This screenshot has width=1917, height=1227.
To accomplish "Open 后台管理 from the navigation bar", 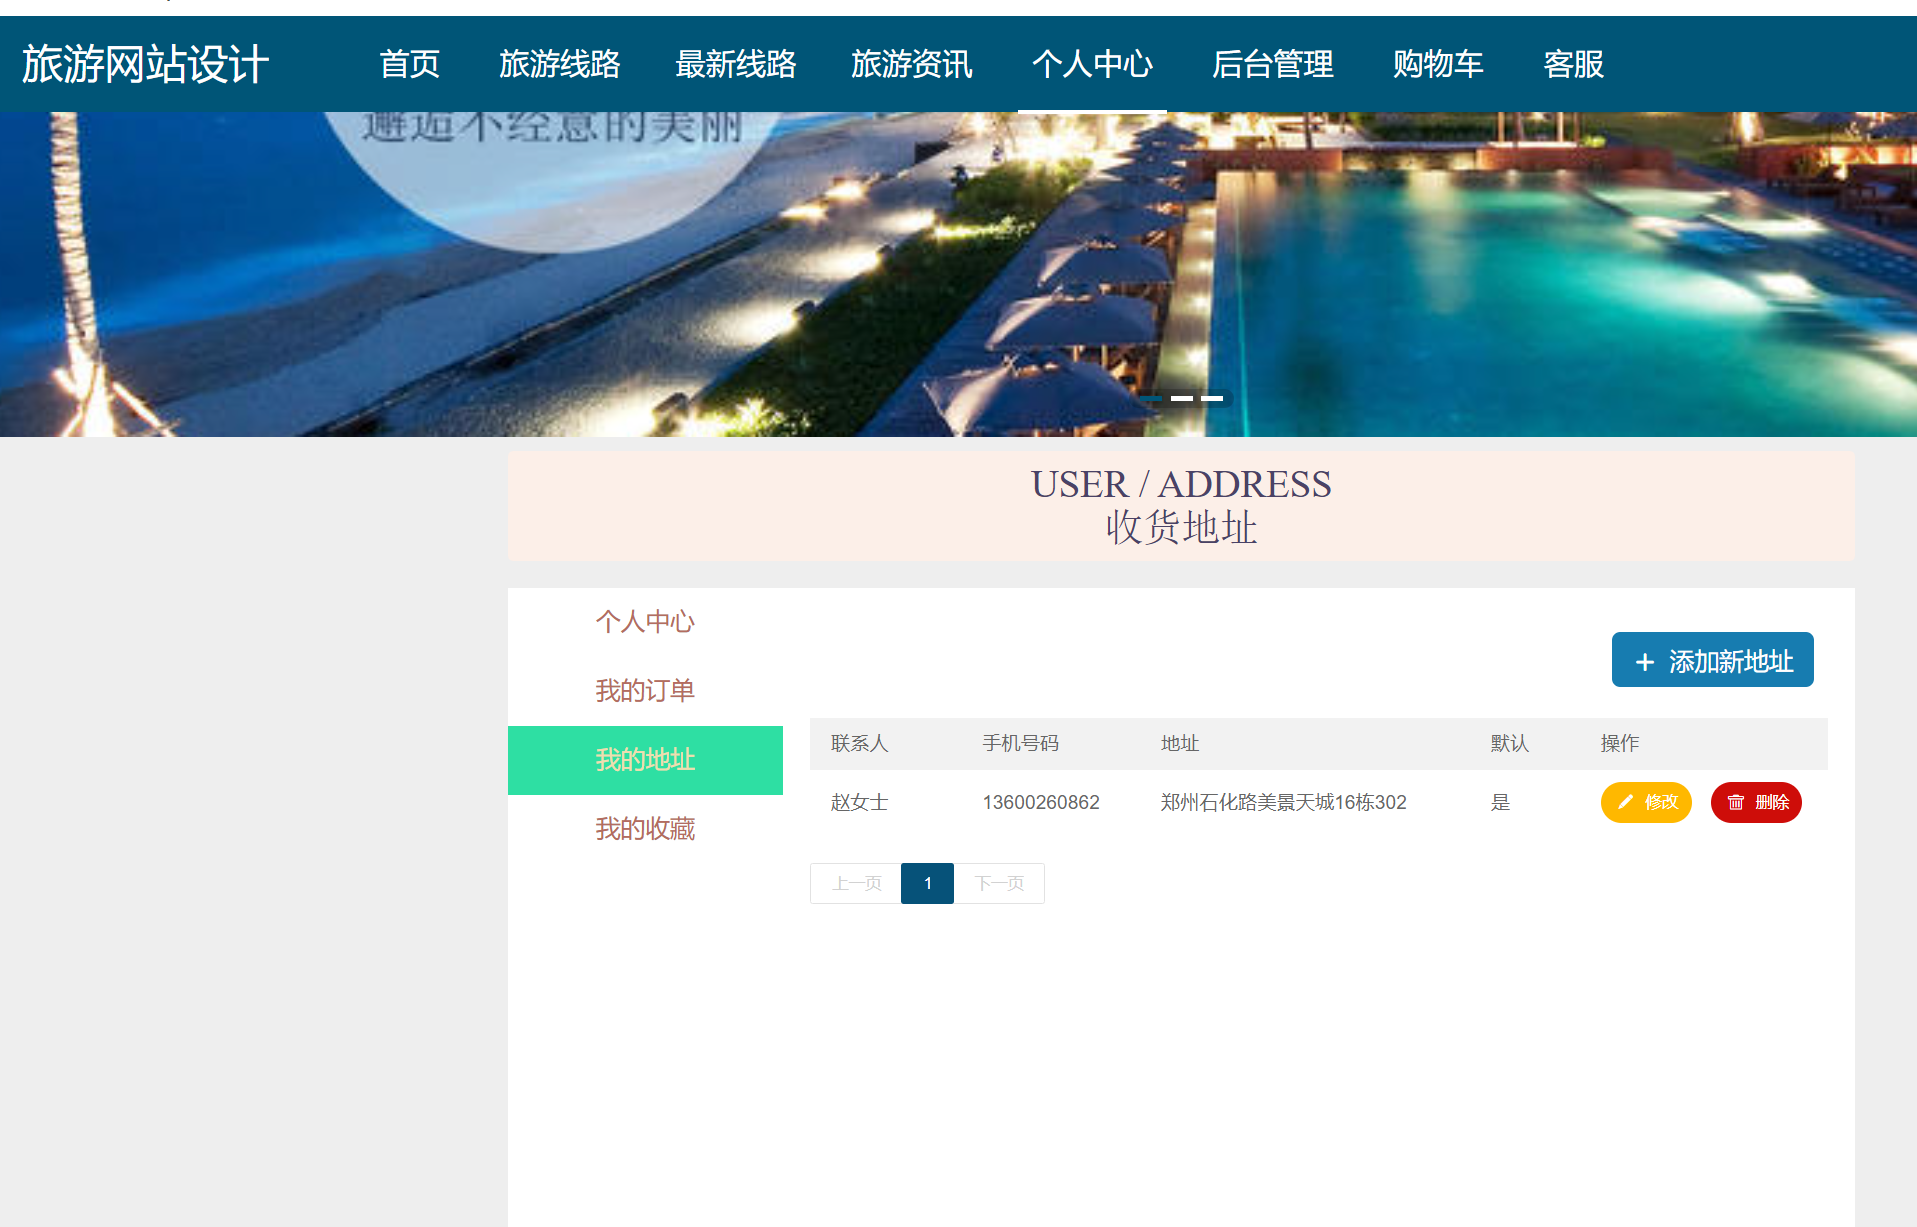I will click(1272, 65).
